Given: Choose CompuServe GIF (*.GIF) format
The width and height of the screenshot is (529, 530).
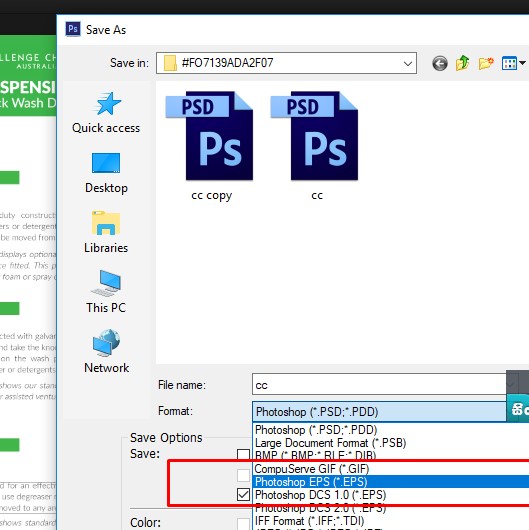Looking at the screenshot, I should click(x=390, y=469).
